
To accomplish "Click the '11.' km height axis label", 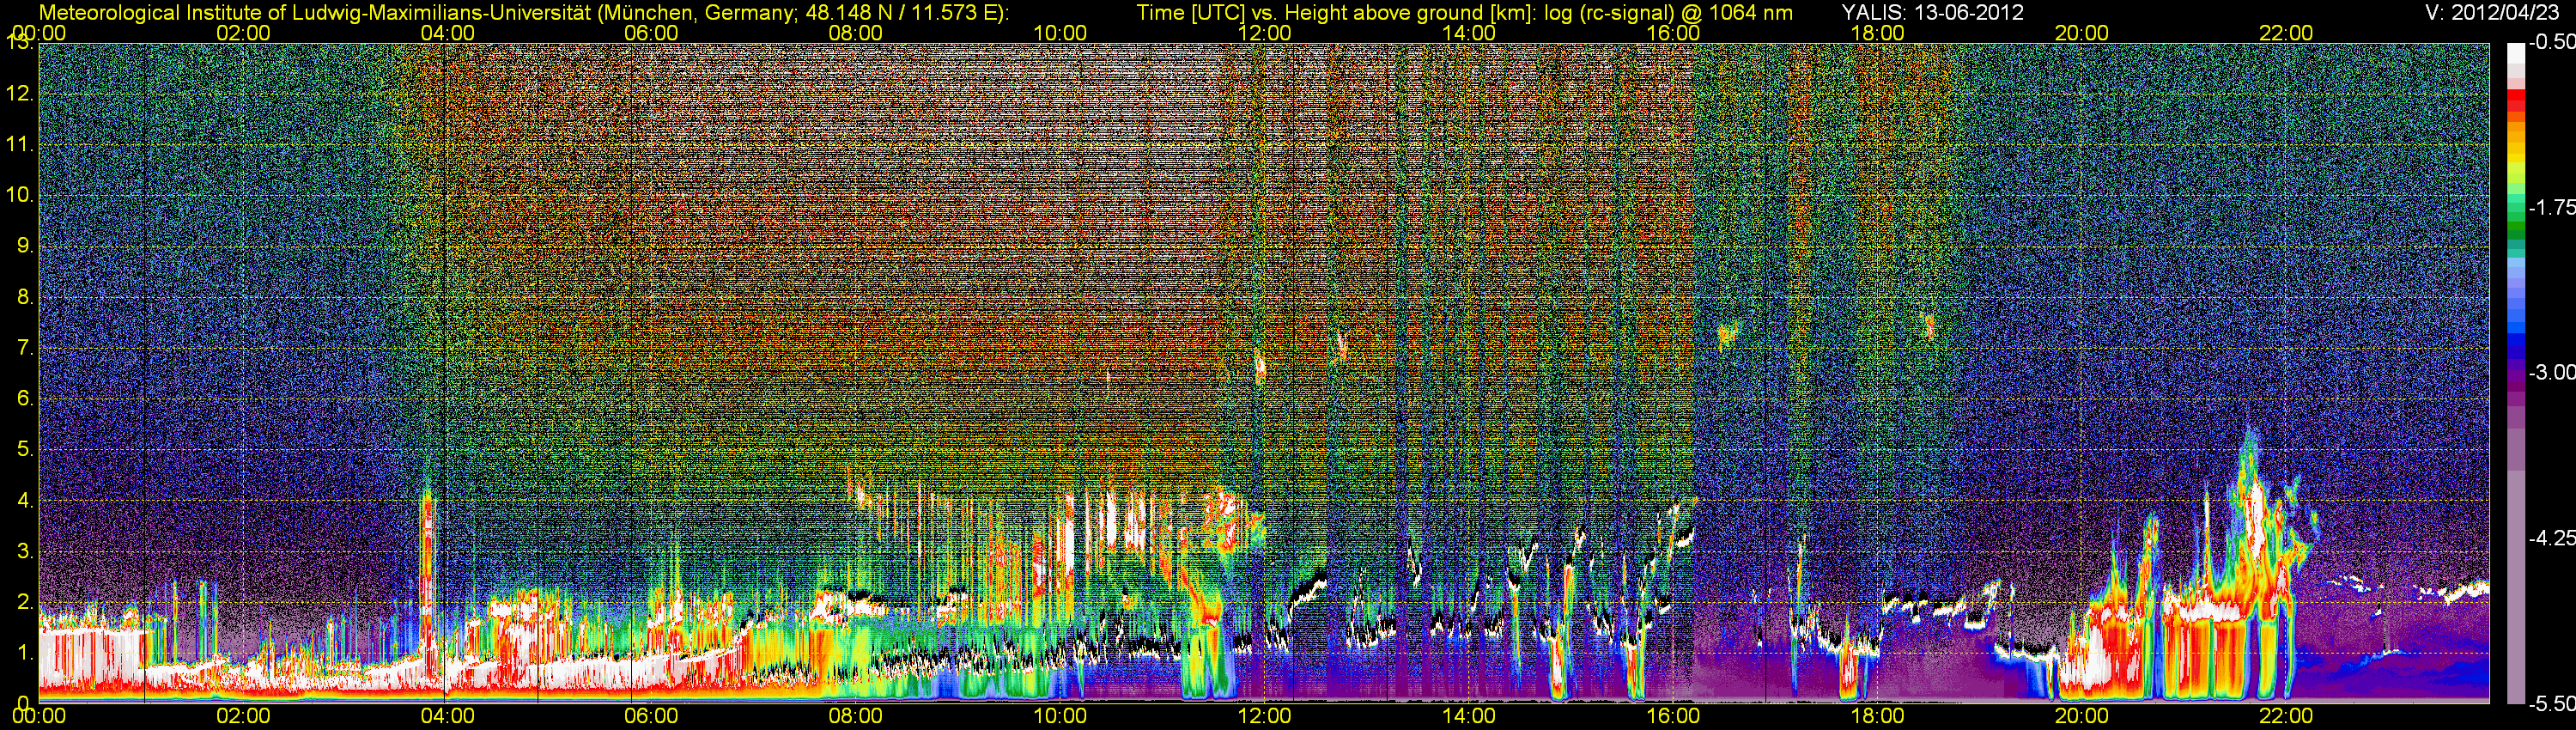I will (x=20, y=145).
